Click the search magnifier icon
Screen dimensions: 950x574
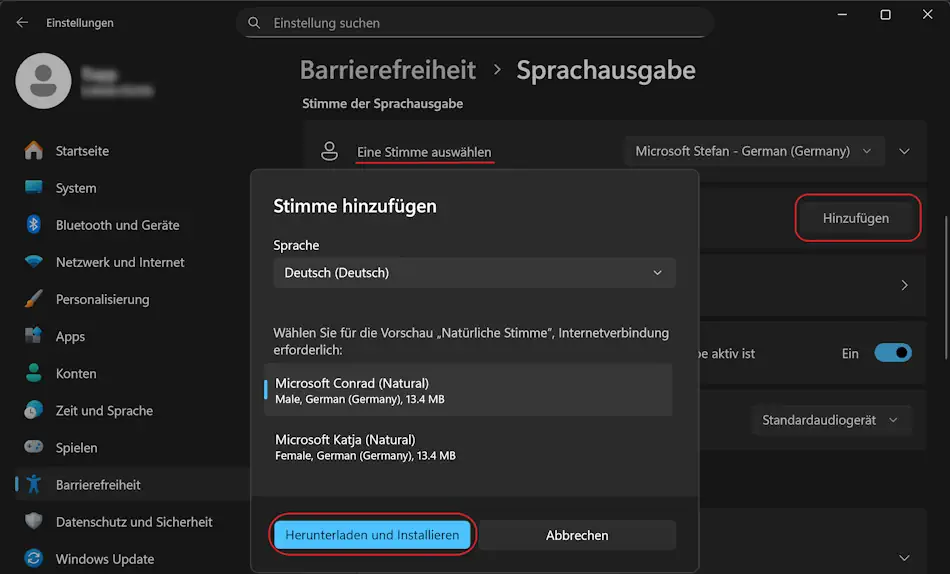[x=254, y=23]
